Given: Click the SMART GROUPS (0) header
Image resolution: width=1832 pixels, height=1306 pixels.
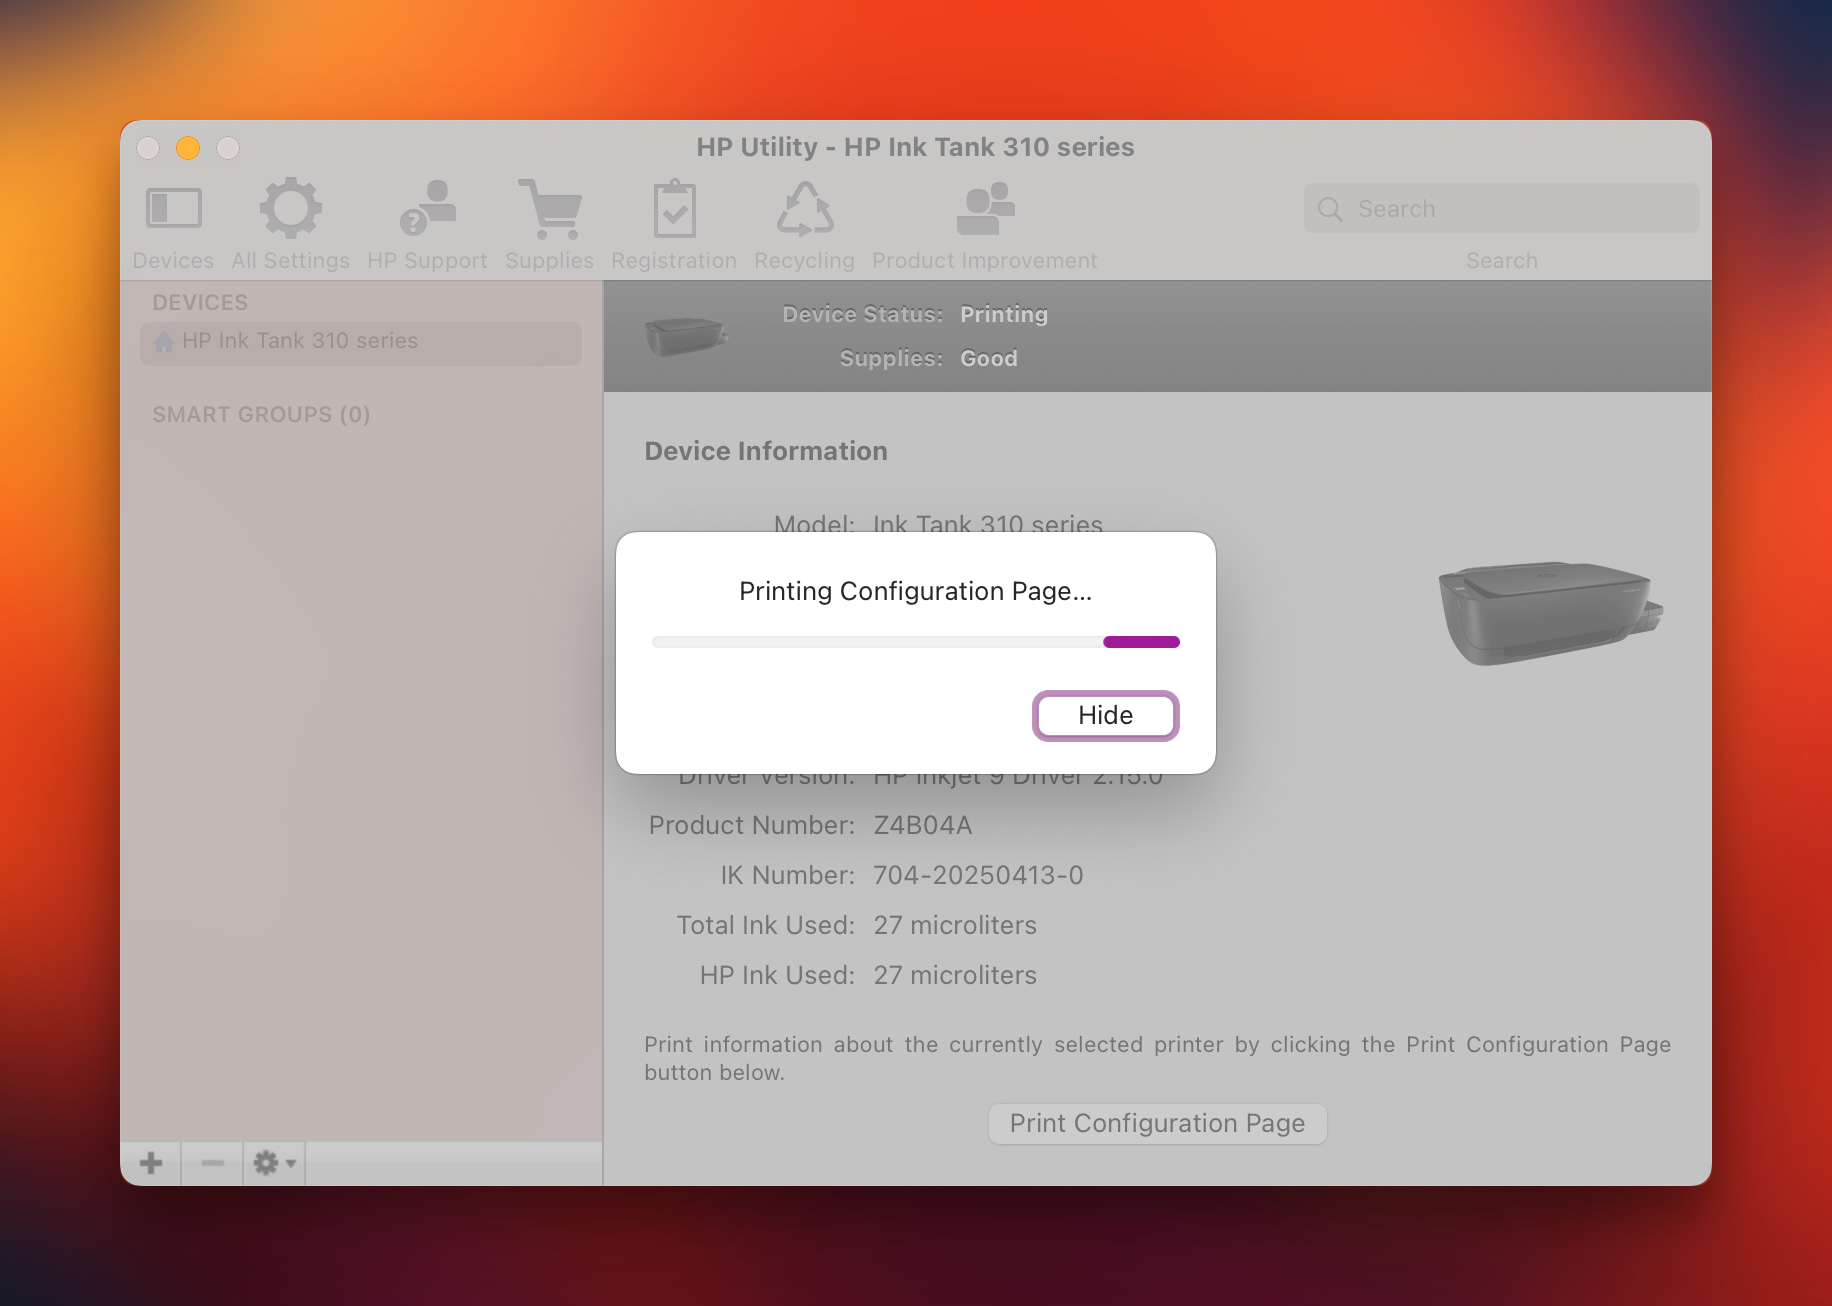Looking at the screenshot, I should [x=261, y=414].
